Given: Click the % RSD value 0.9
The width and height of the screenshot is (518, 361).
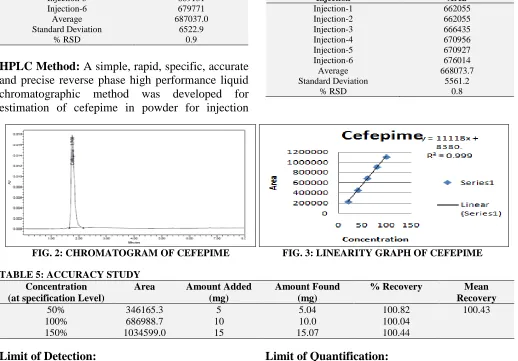Looking at the screenshot, I should pos(191,40).
